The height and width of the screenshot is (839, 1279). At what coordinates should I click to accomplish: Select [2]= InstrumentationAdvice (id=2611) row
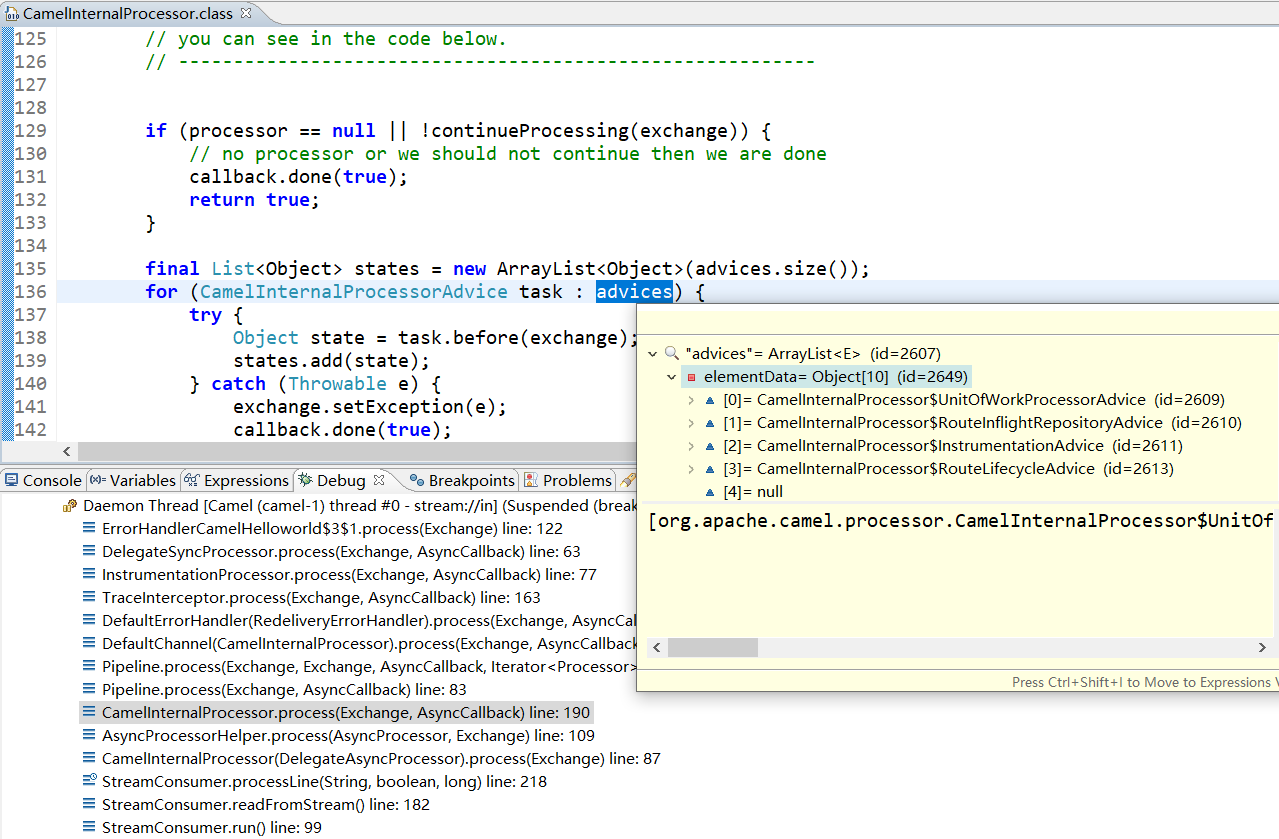point(952,446)
